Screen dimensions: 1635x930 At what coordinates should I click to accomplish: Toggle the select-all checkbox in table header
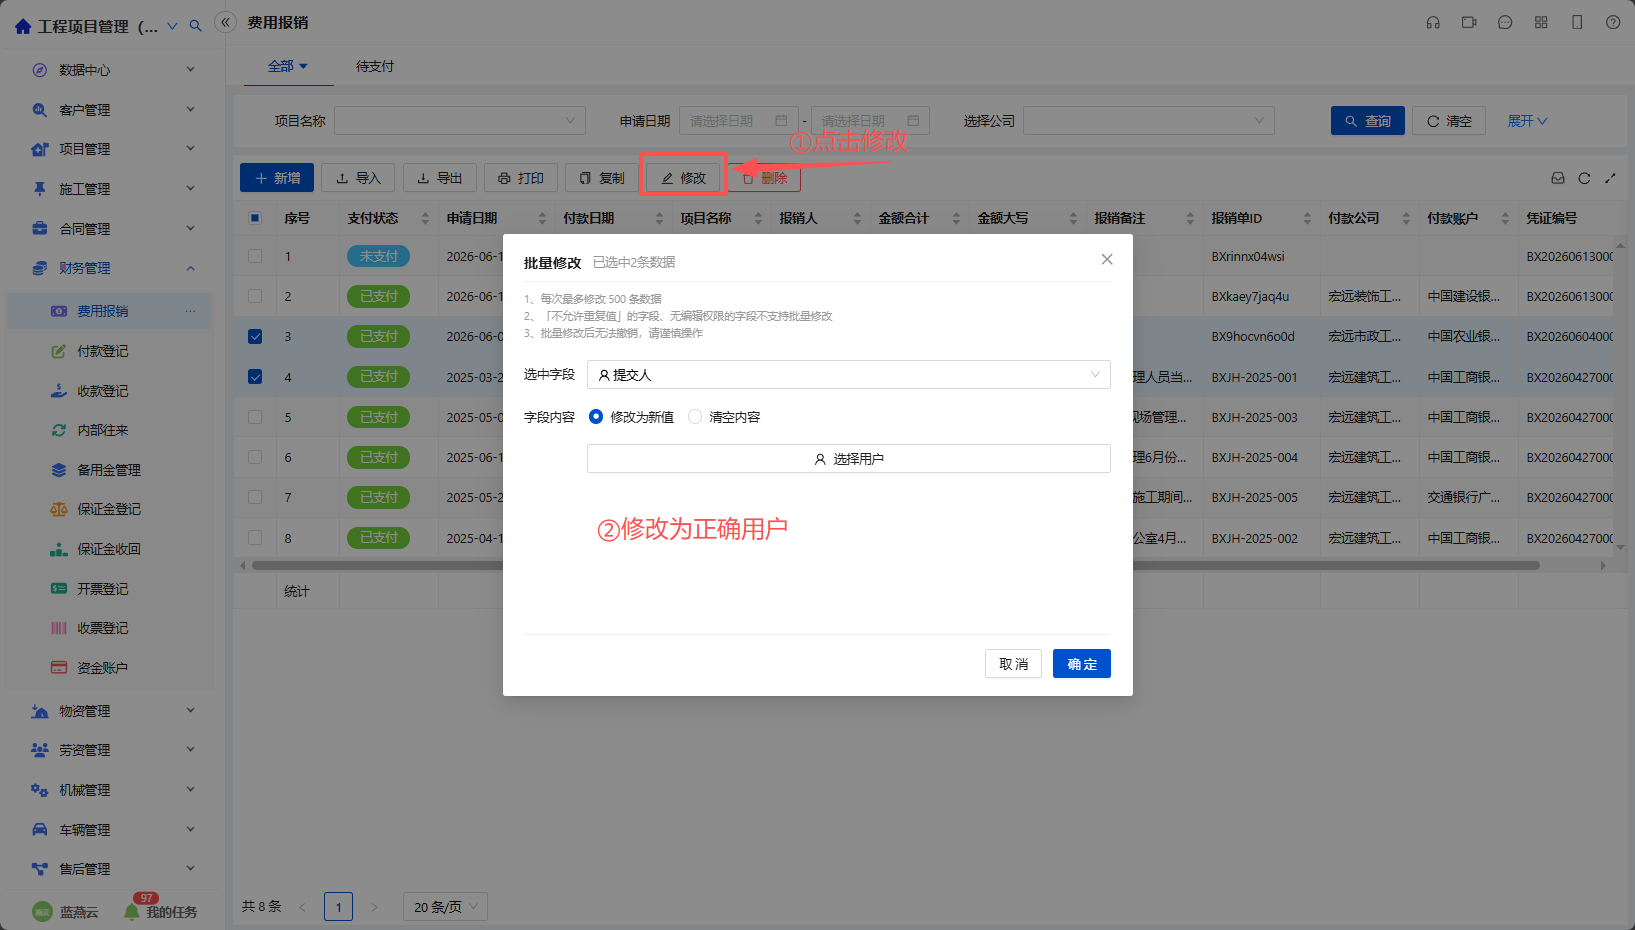255,218
